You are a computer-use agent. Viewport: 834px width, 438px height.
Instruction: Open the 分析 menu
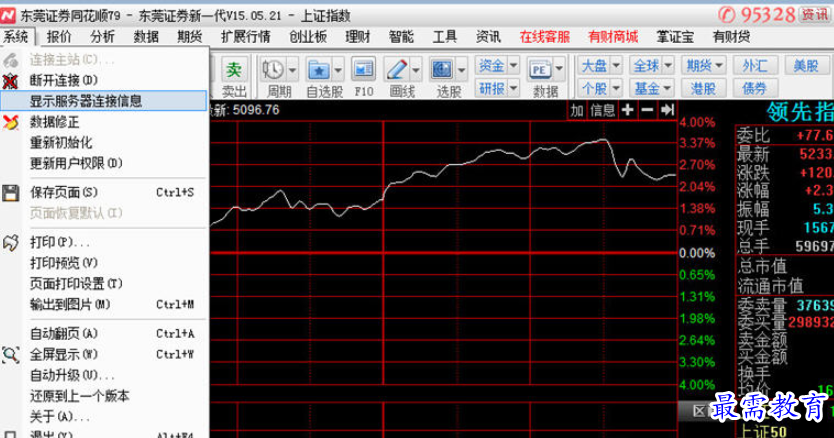(x=103, y=37)
